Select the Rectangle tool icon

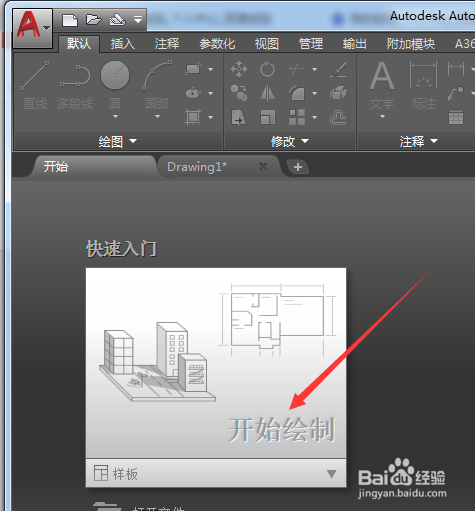click(x=193, y=69)
